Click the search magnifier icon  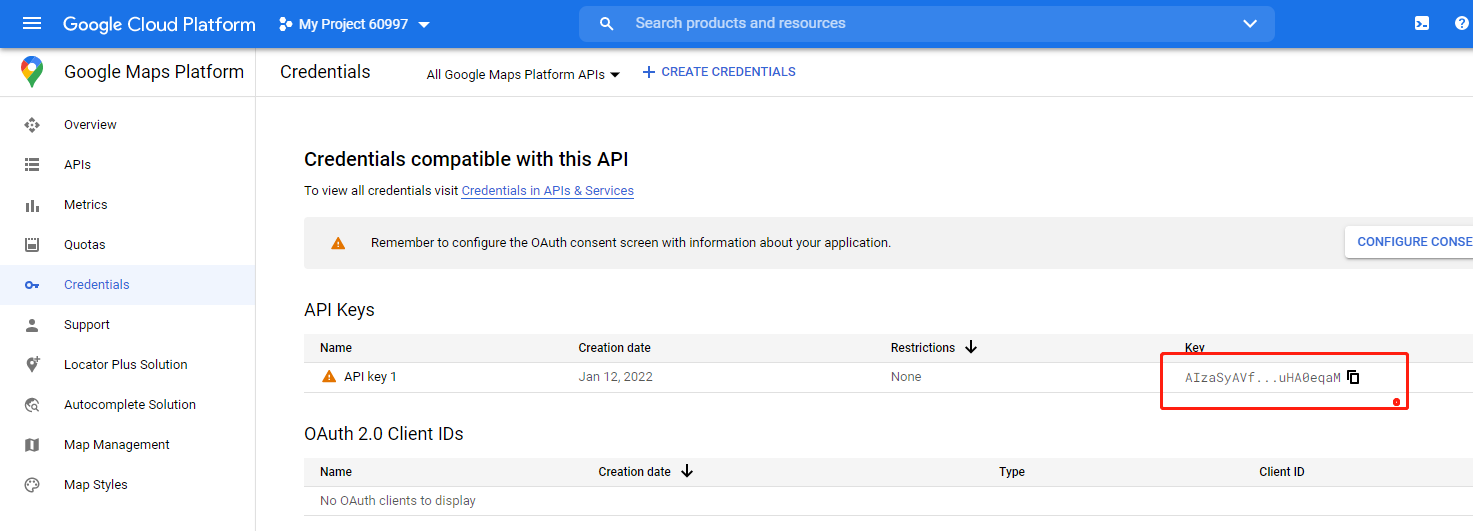[606, 24]
